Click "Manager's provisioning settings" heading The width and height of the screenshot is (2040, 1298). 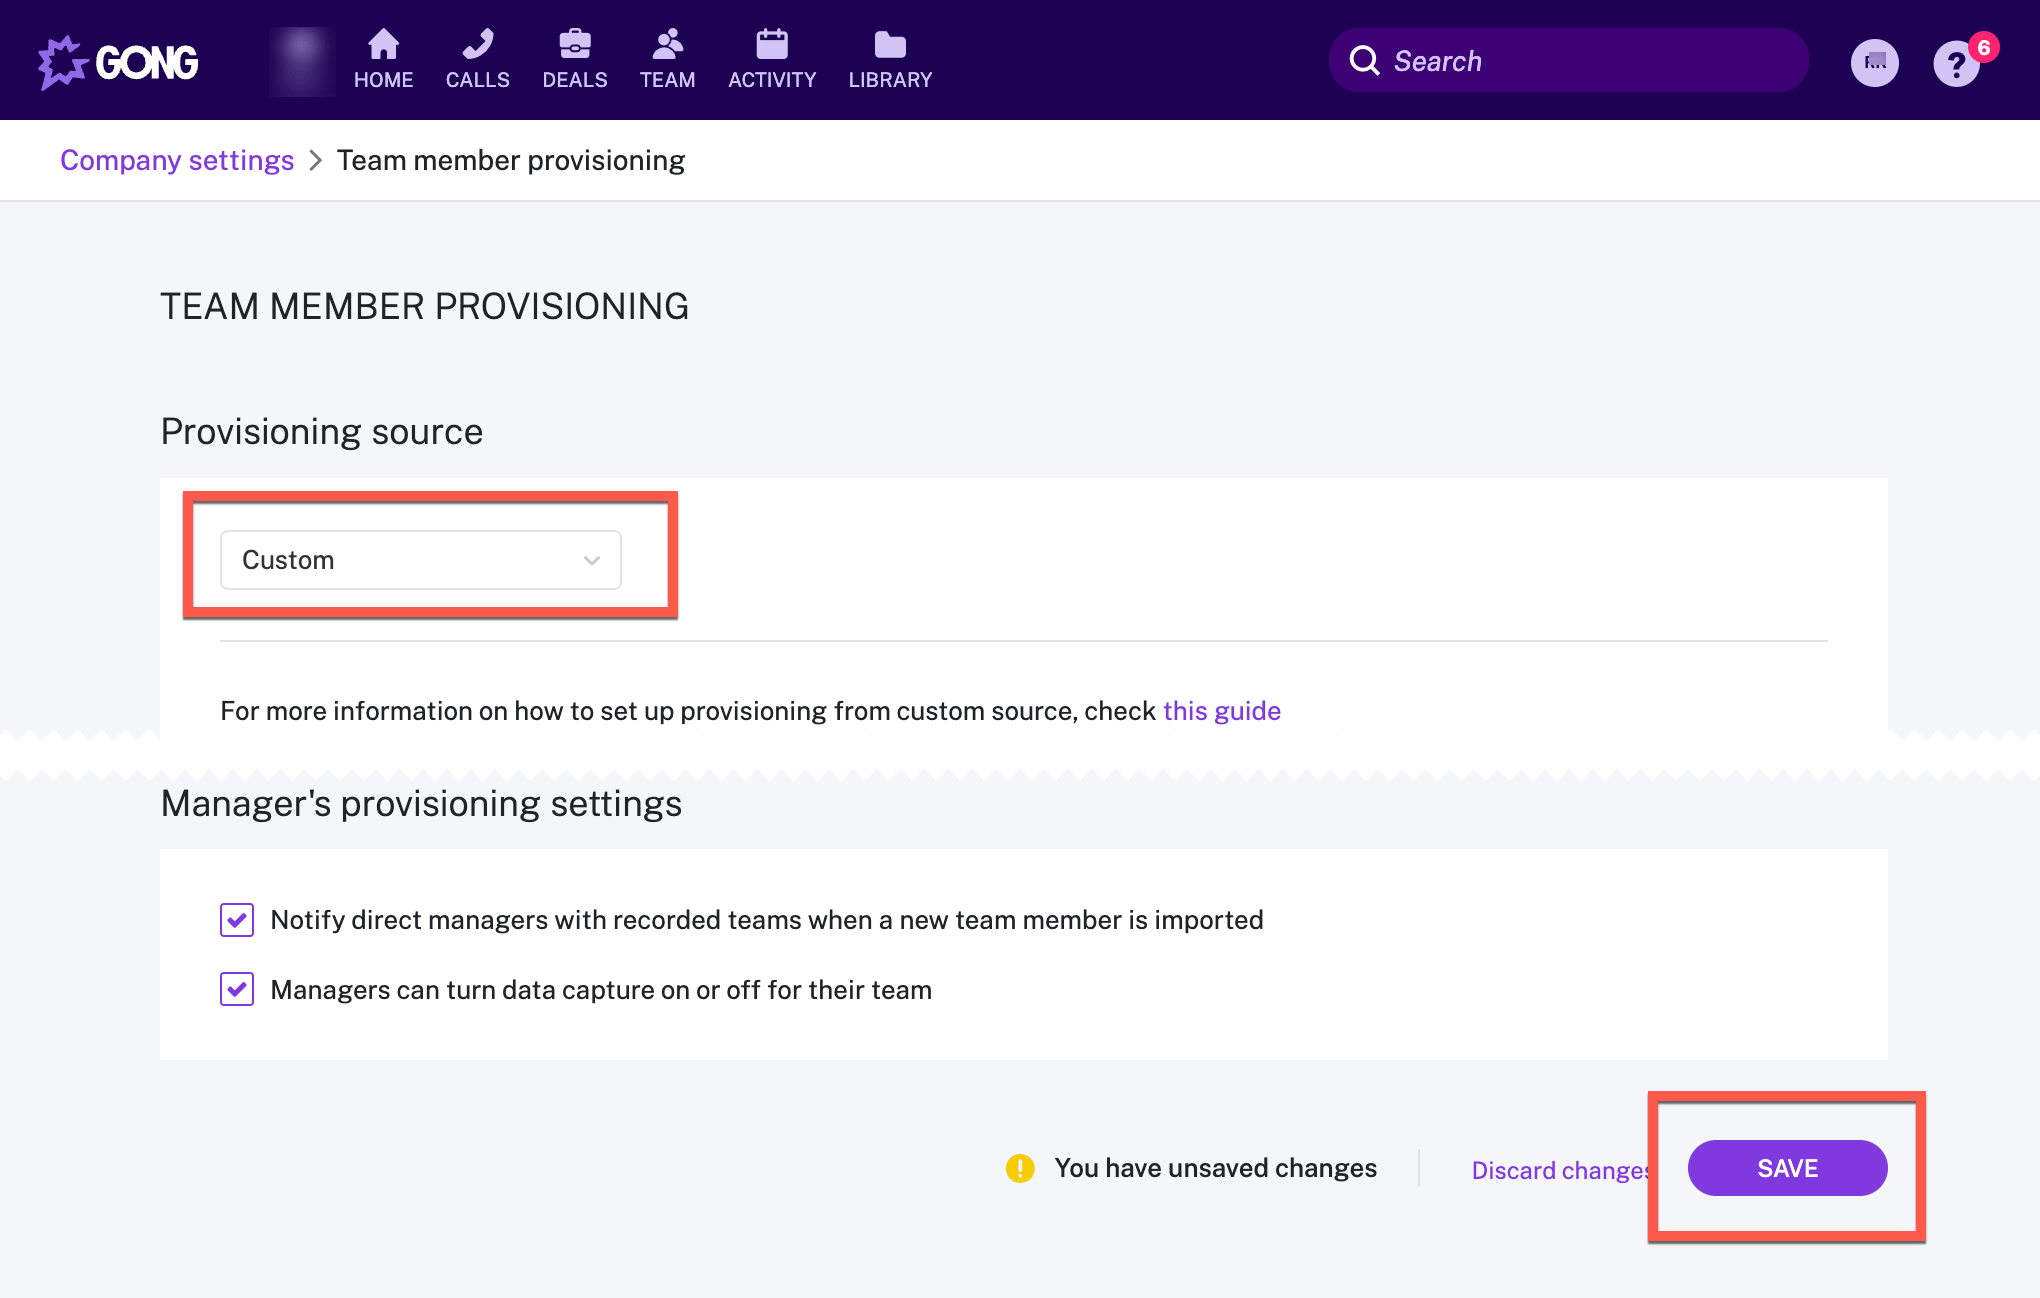click(x=421, y=804)
